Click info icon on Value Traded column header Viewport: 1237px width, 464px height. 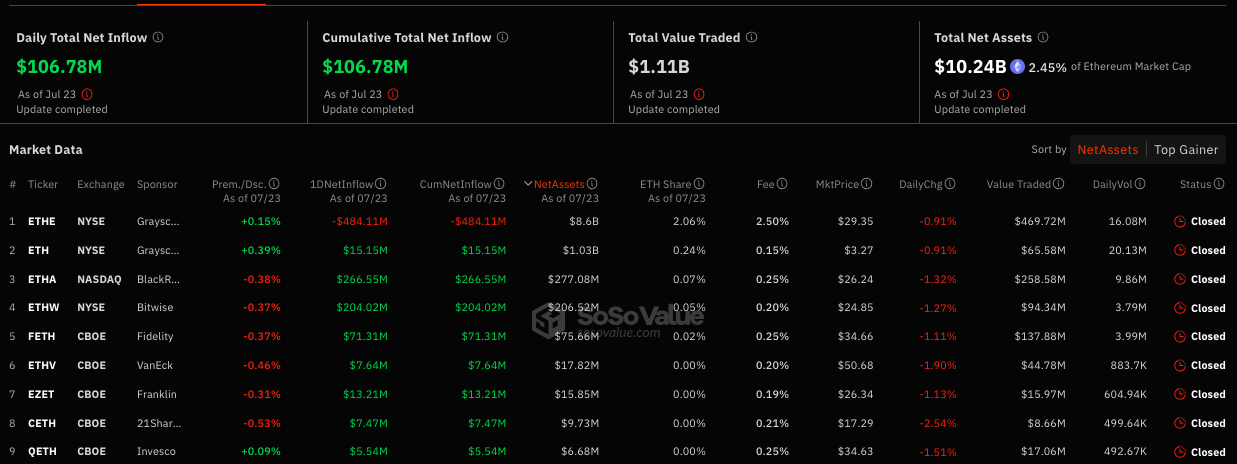click(x=1059, y=184)
